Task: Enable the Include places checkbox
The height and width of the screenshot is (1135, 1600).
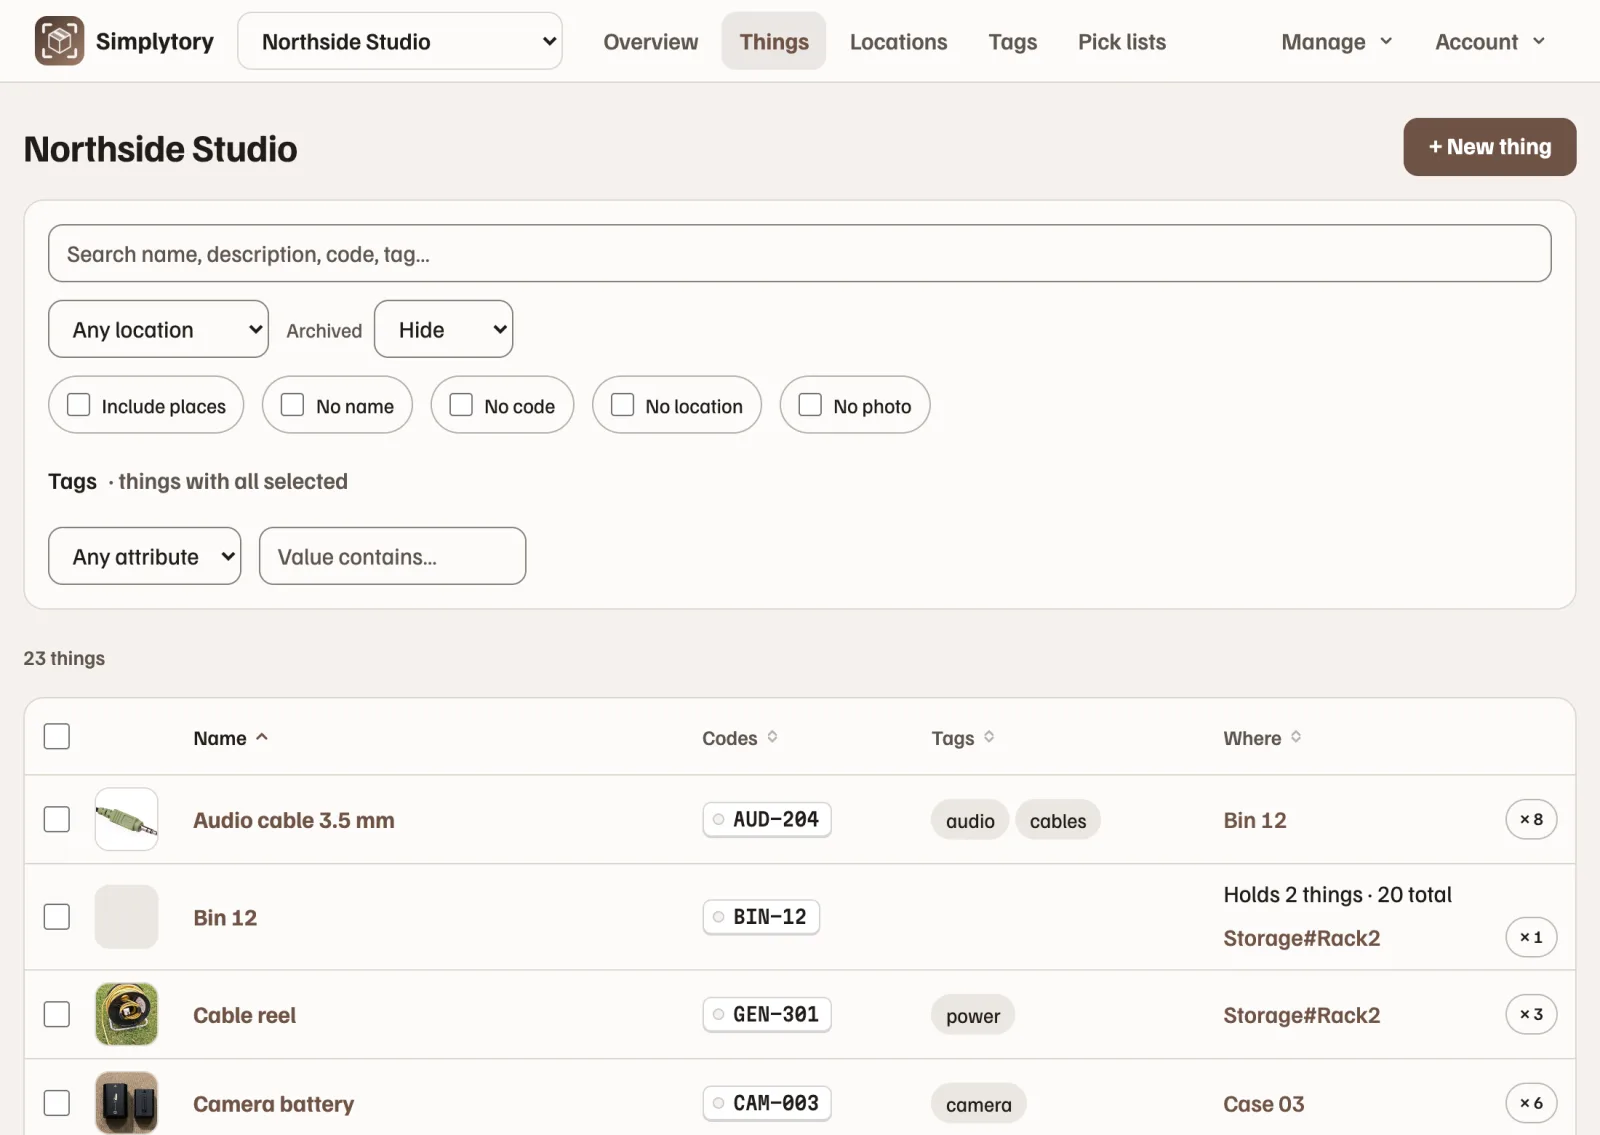Action: pos(78,404)
